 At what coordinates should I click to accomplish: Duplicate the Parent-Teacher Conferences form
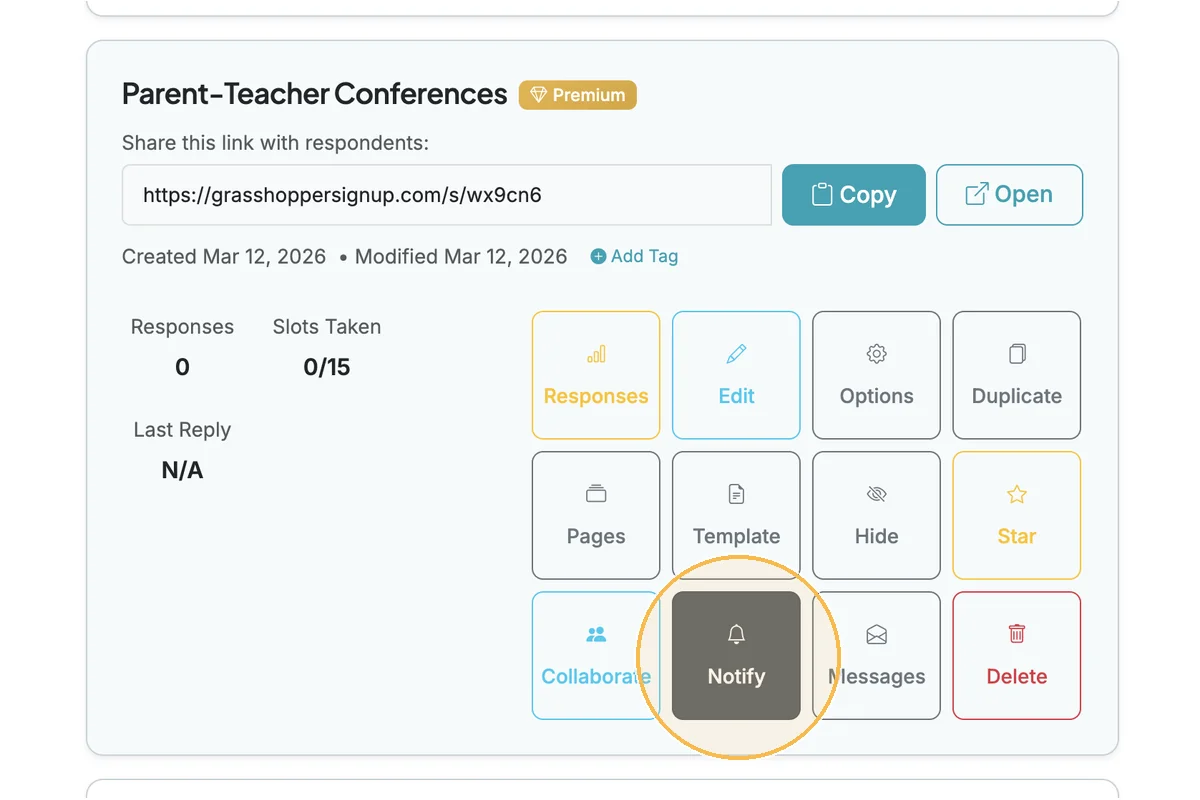(1016, 375)
